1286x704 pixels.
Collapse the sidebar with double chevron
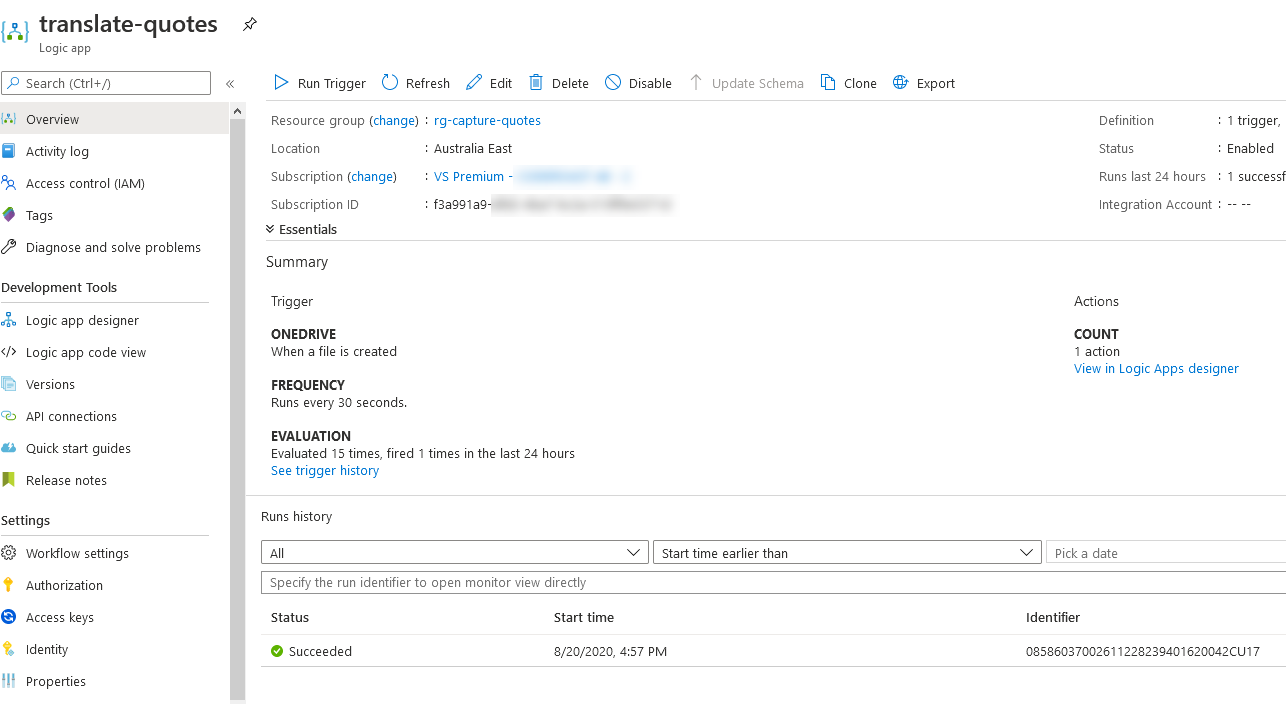[230, 84]
